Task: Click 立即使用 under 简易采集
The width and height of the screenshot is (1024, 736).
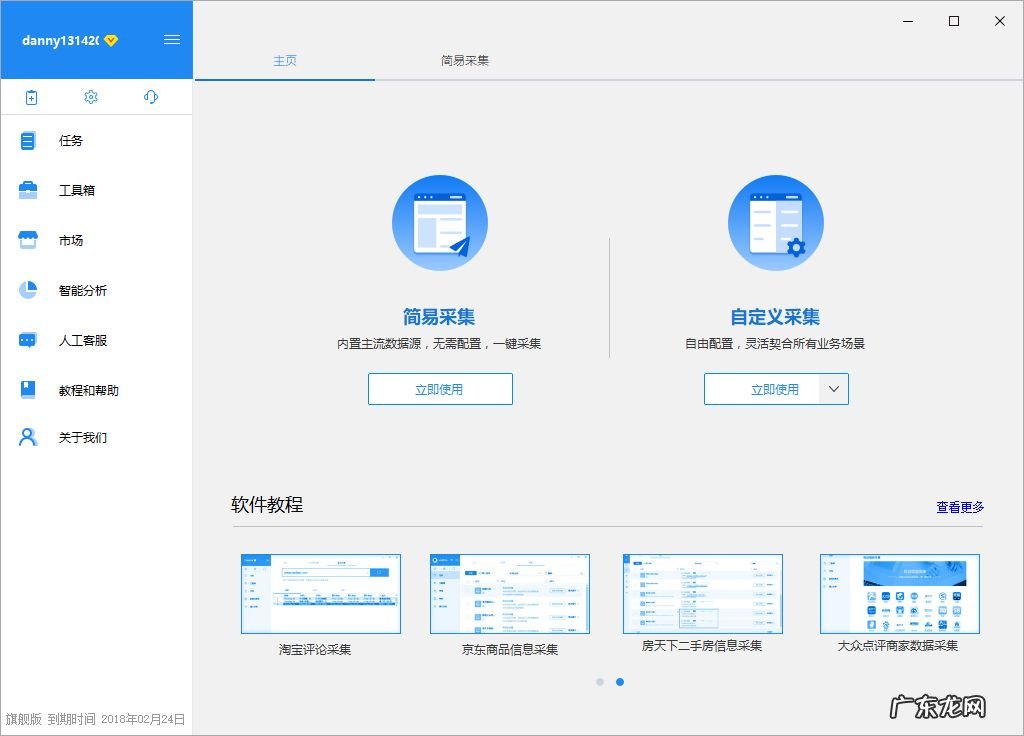Action: click(x=440, y=389)
